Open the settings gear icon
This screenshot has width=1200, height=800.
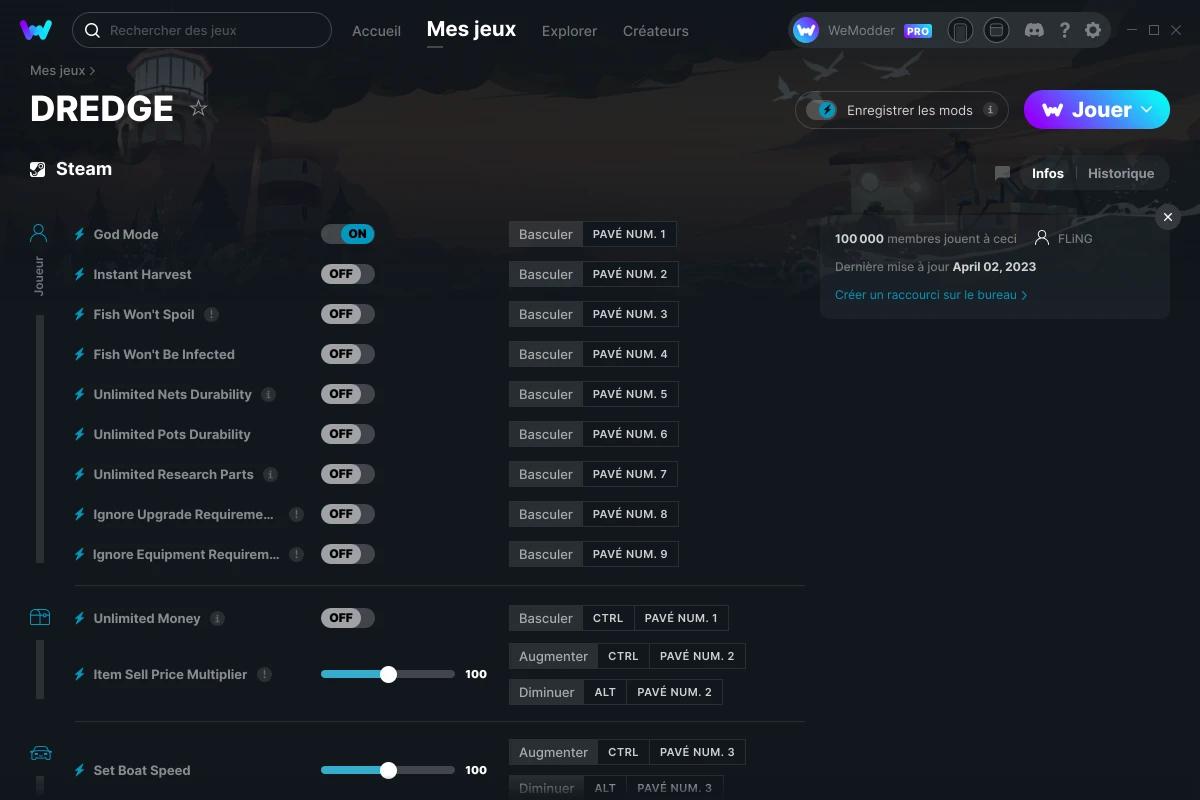1093,31
